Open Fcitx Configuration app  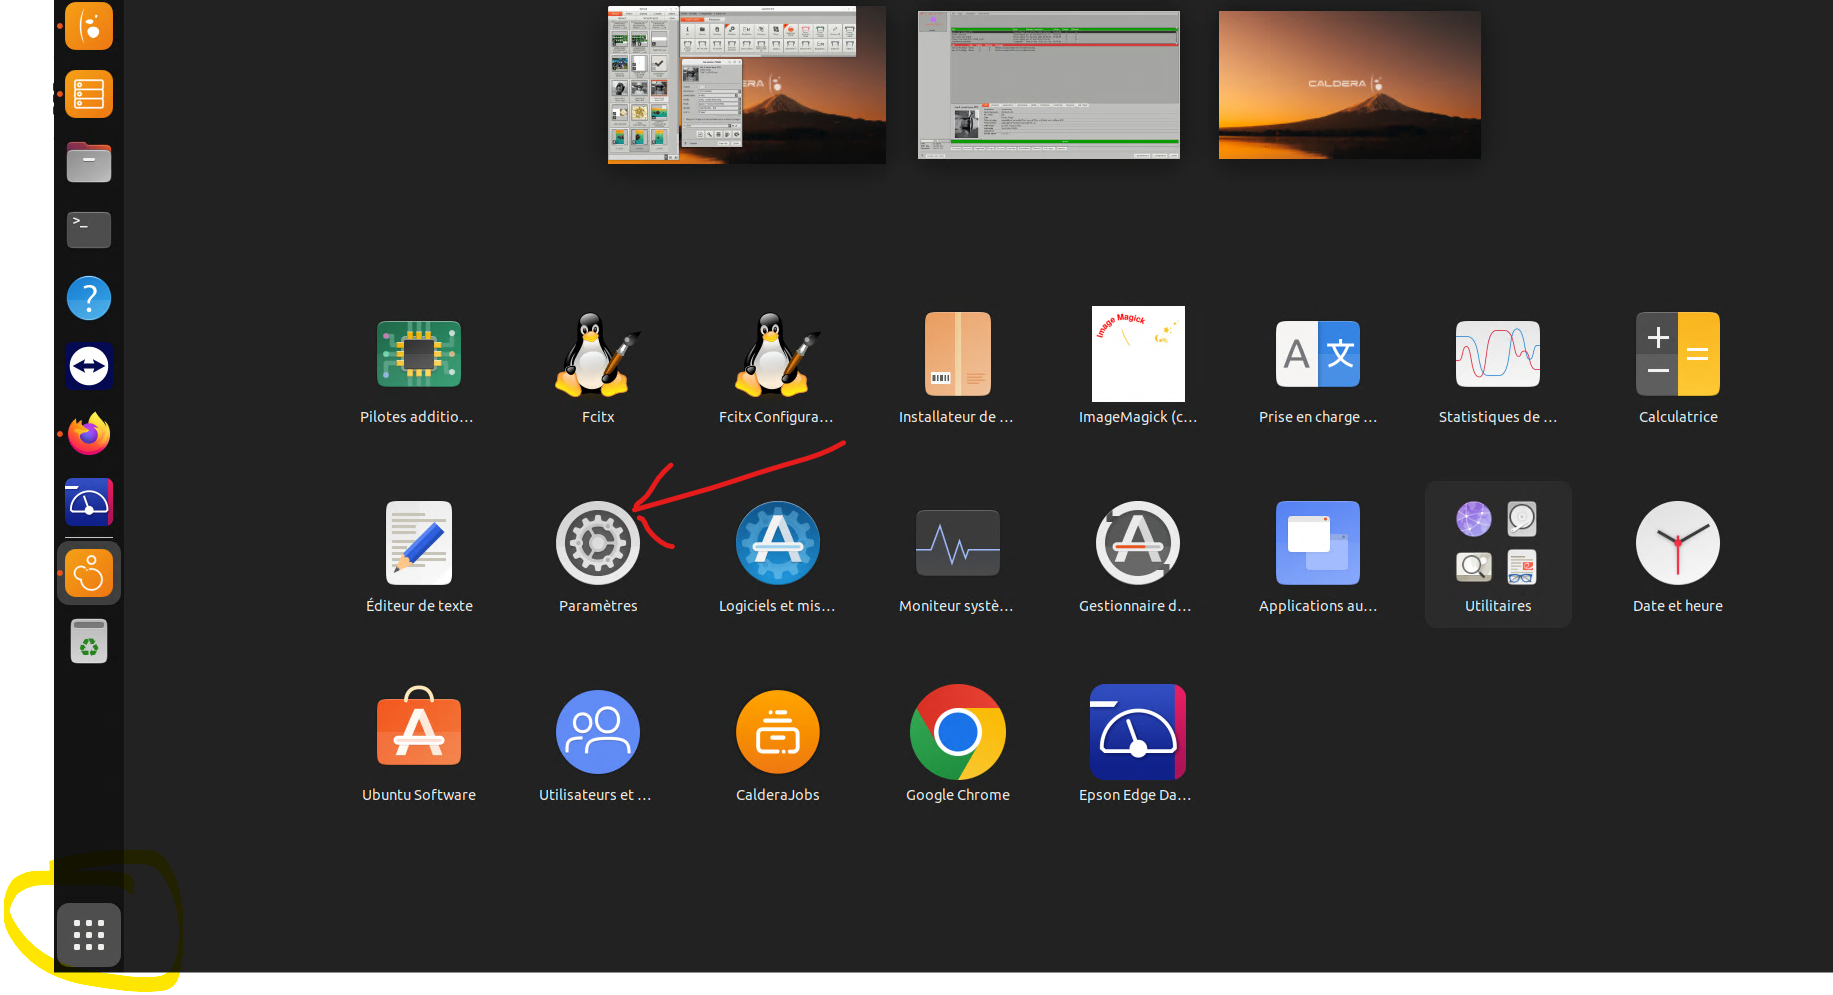point(777,354)
